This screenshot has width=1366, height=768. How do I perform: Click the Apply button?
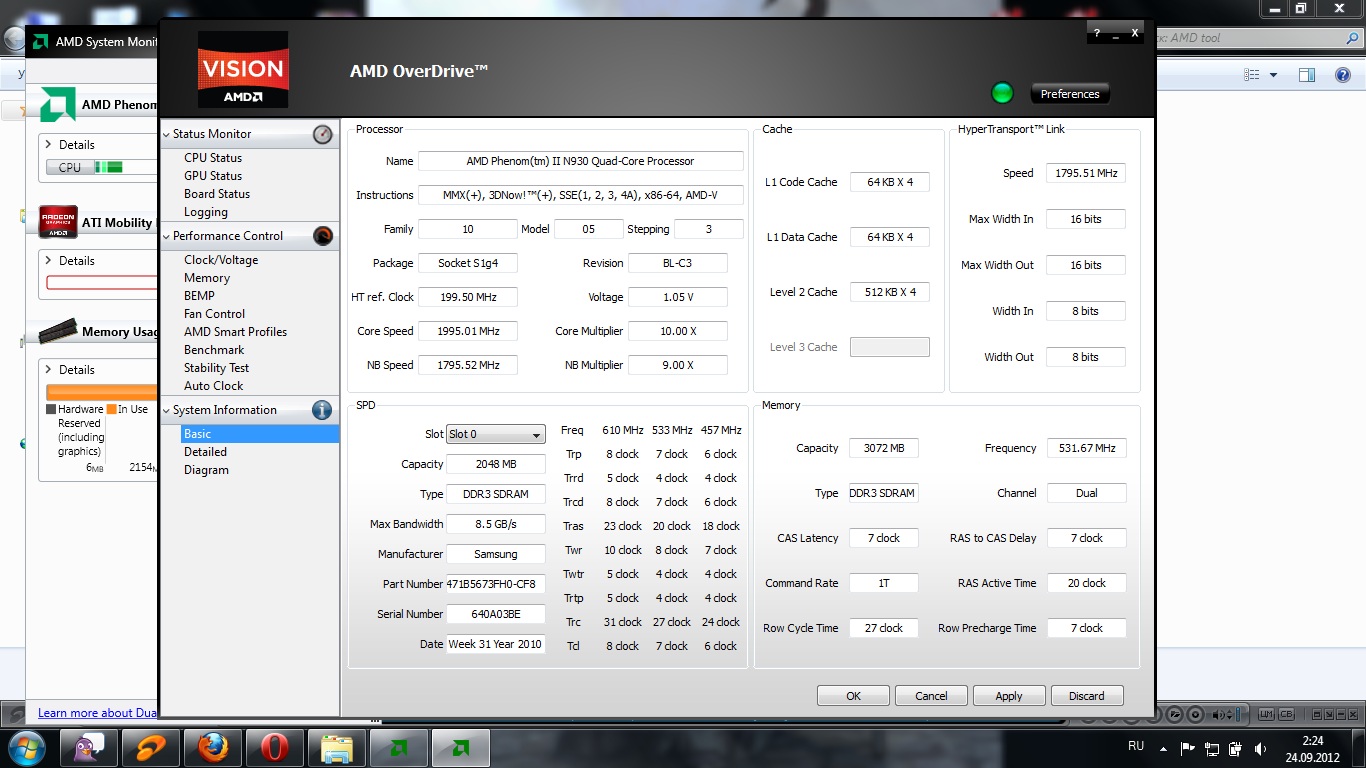[x=1009, y=696]
